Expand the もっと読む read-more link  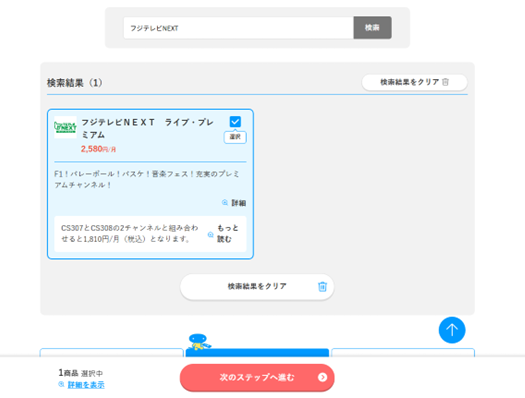(x=228, y=233)
